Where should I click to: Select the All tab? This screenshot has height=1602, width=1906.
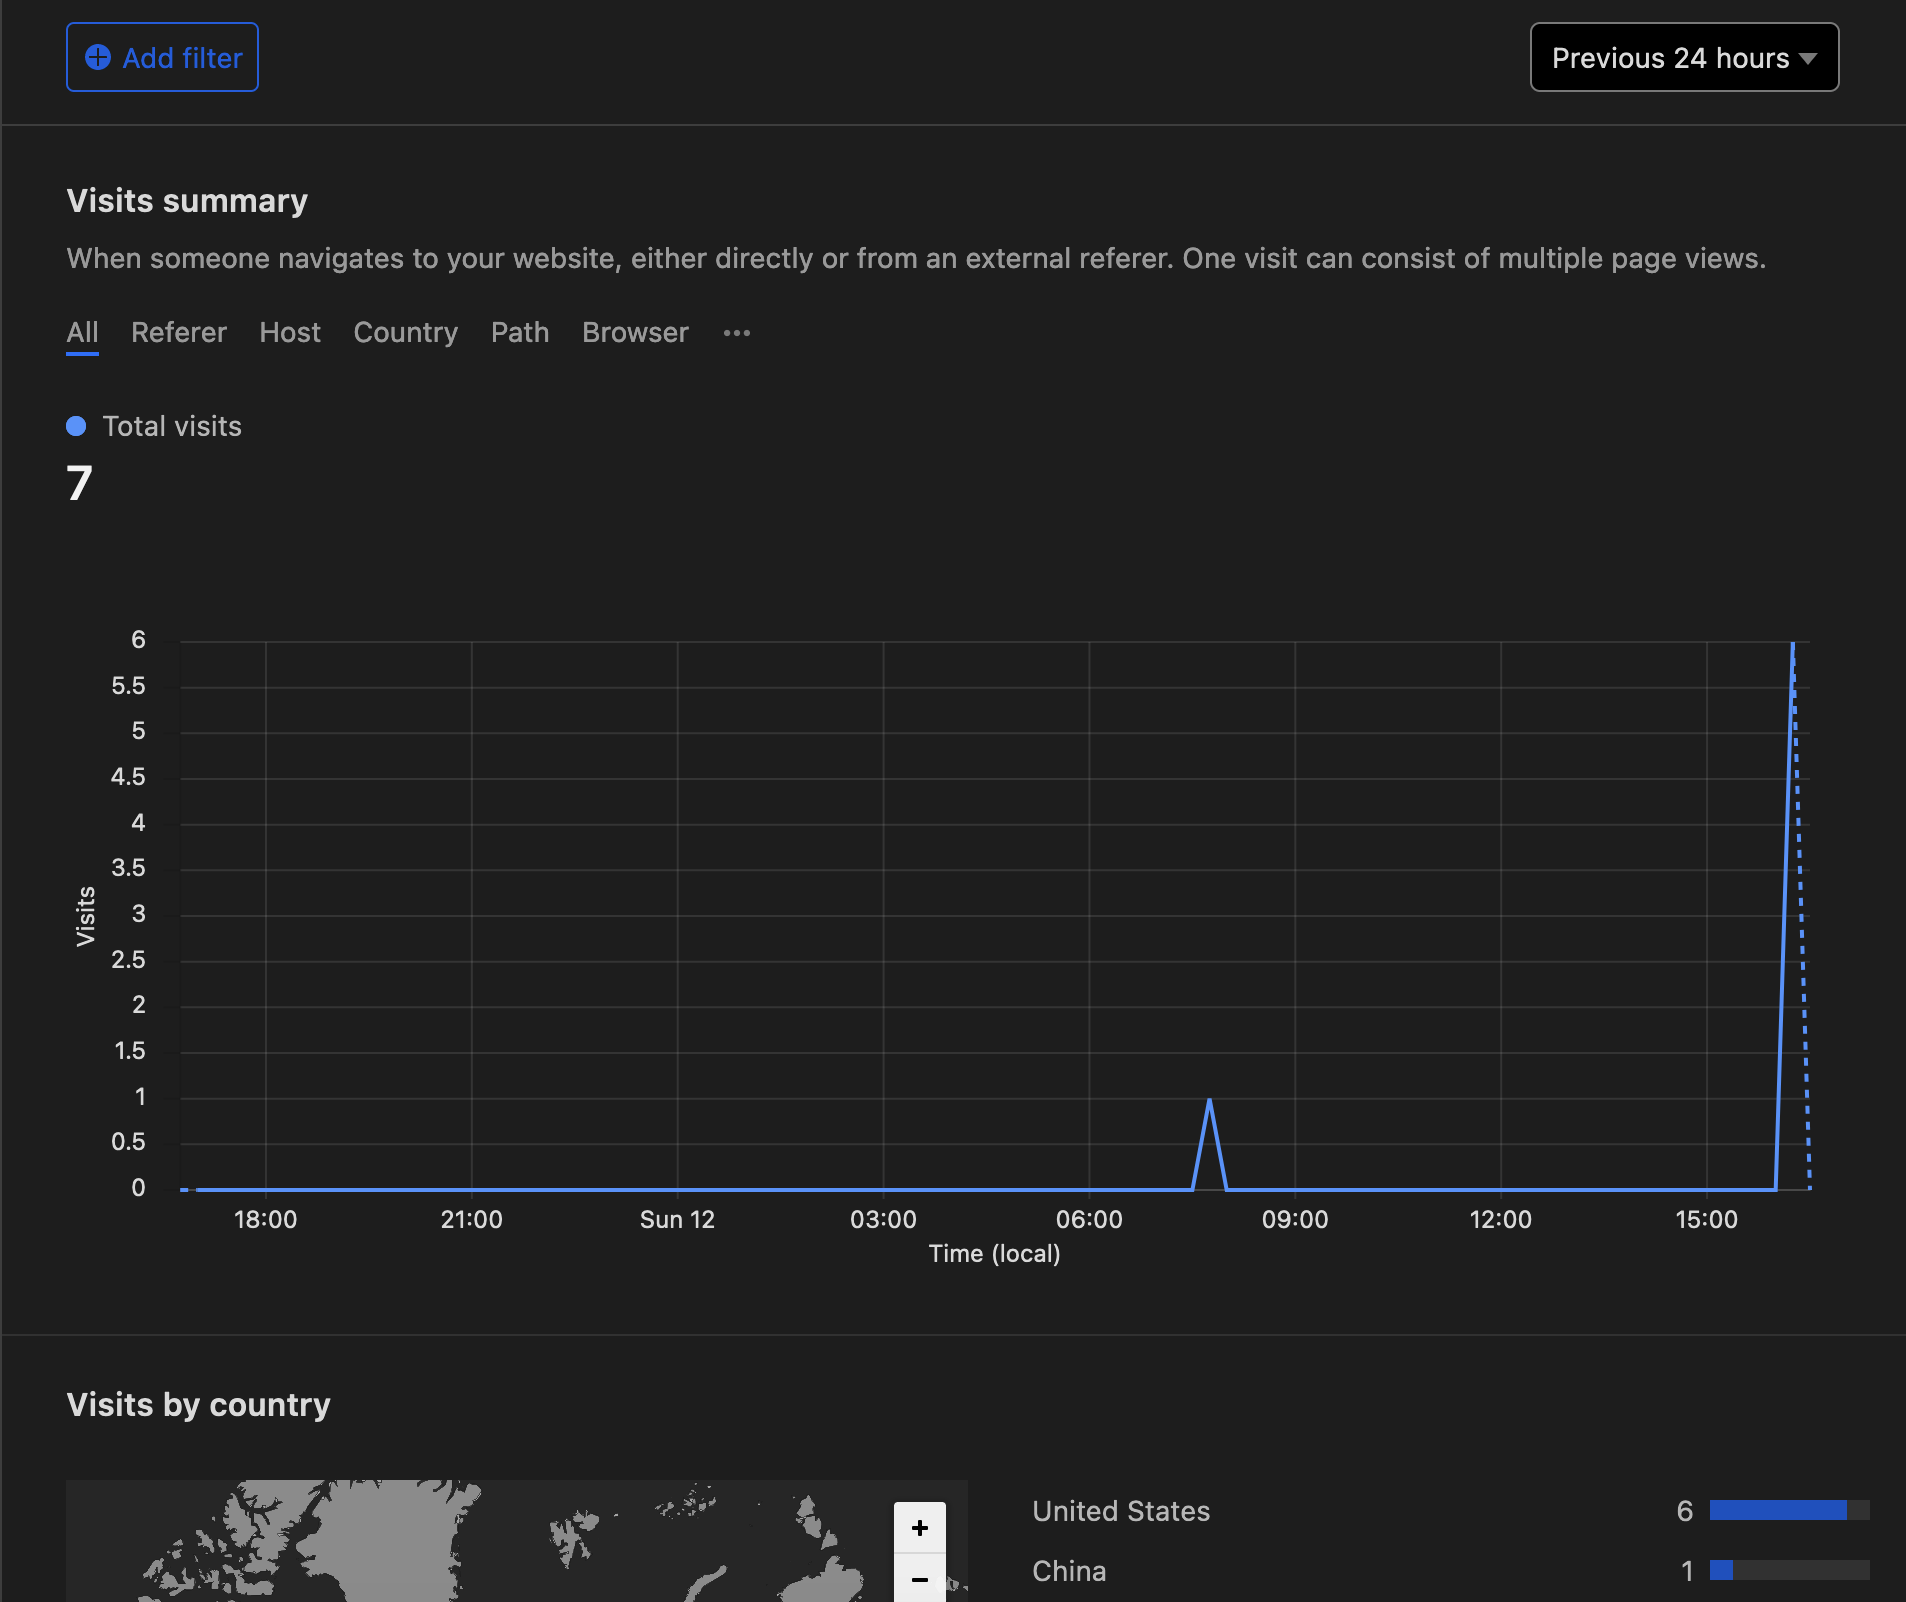pyautogui.click(x=82, y=332)
